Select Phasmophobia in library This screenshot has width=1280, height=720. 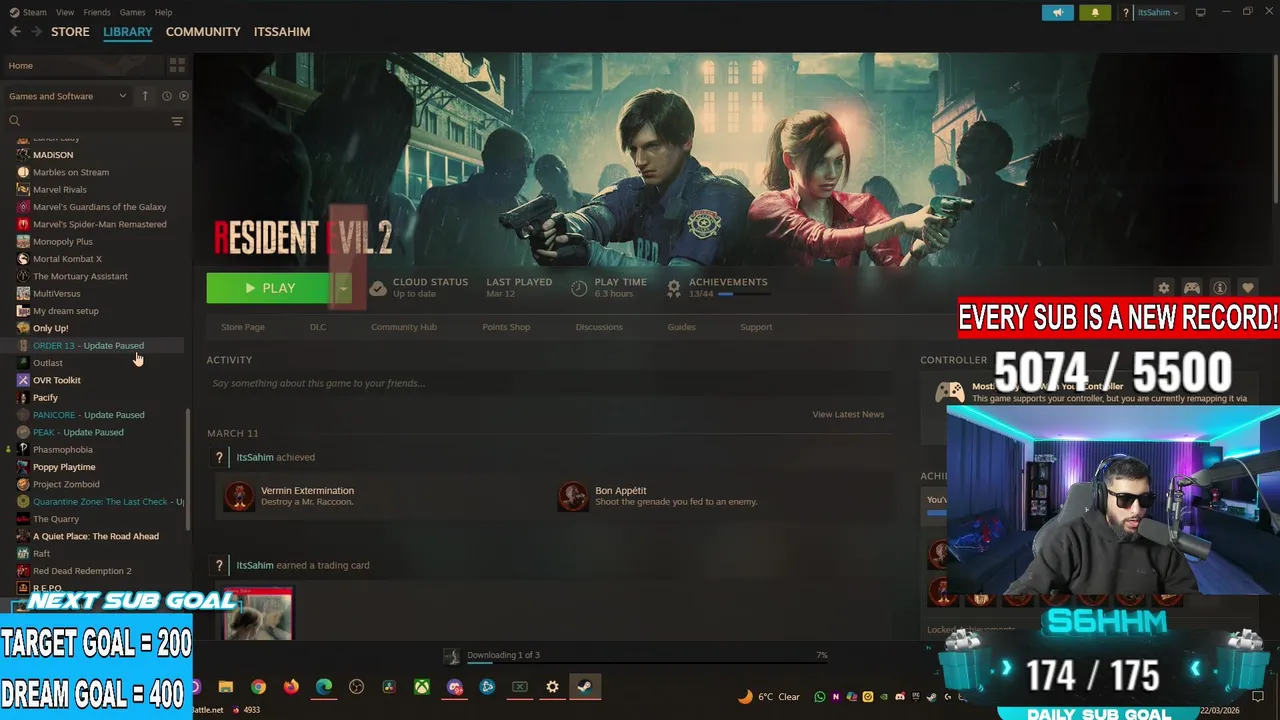62,450
